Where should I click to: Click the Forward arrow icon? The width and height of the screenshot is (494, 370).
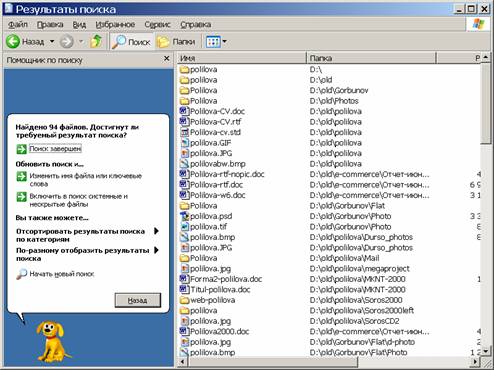click(x=67, y=42)
